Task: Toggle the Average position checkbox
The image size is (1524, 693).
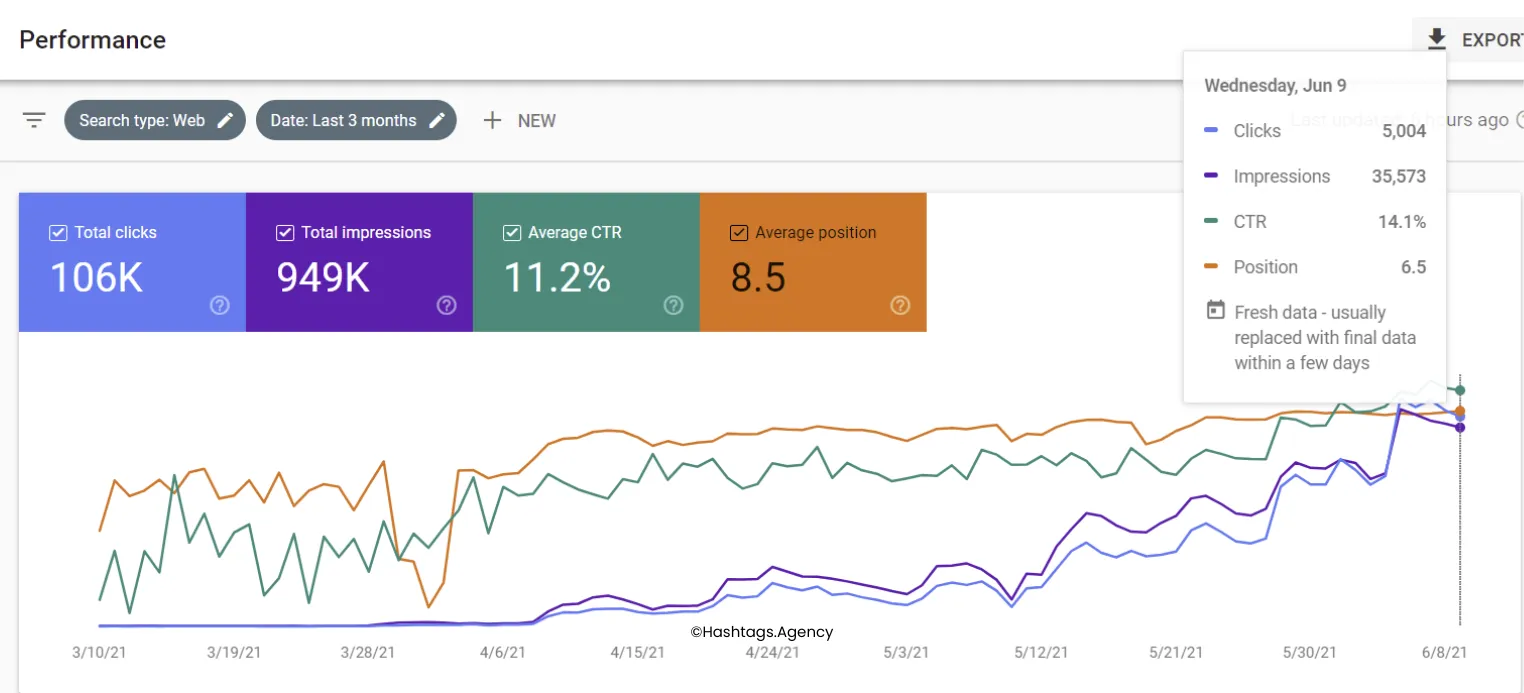Action: (739, 233)
